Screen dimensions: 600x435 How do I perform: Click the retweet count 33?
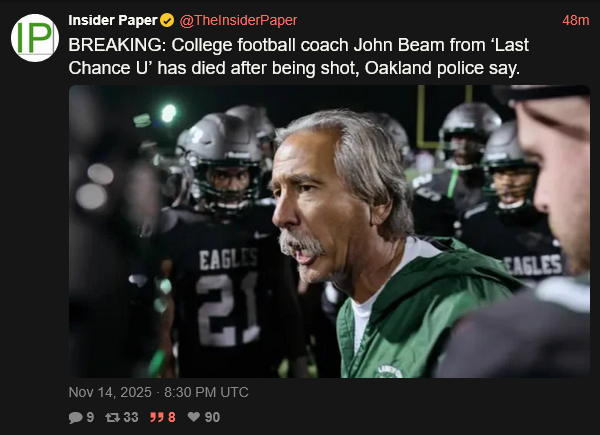131,418
